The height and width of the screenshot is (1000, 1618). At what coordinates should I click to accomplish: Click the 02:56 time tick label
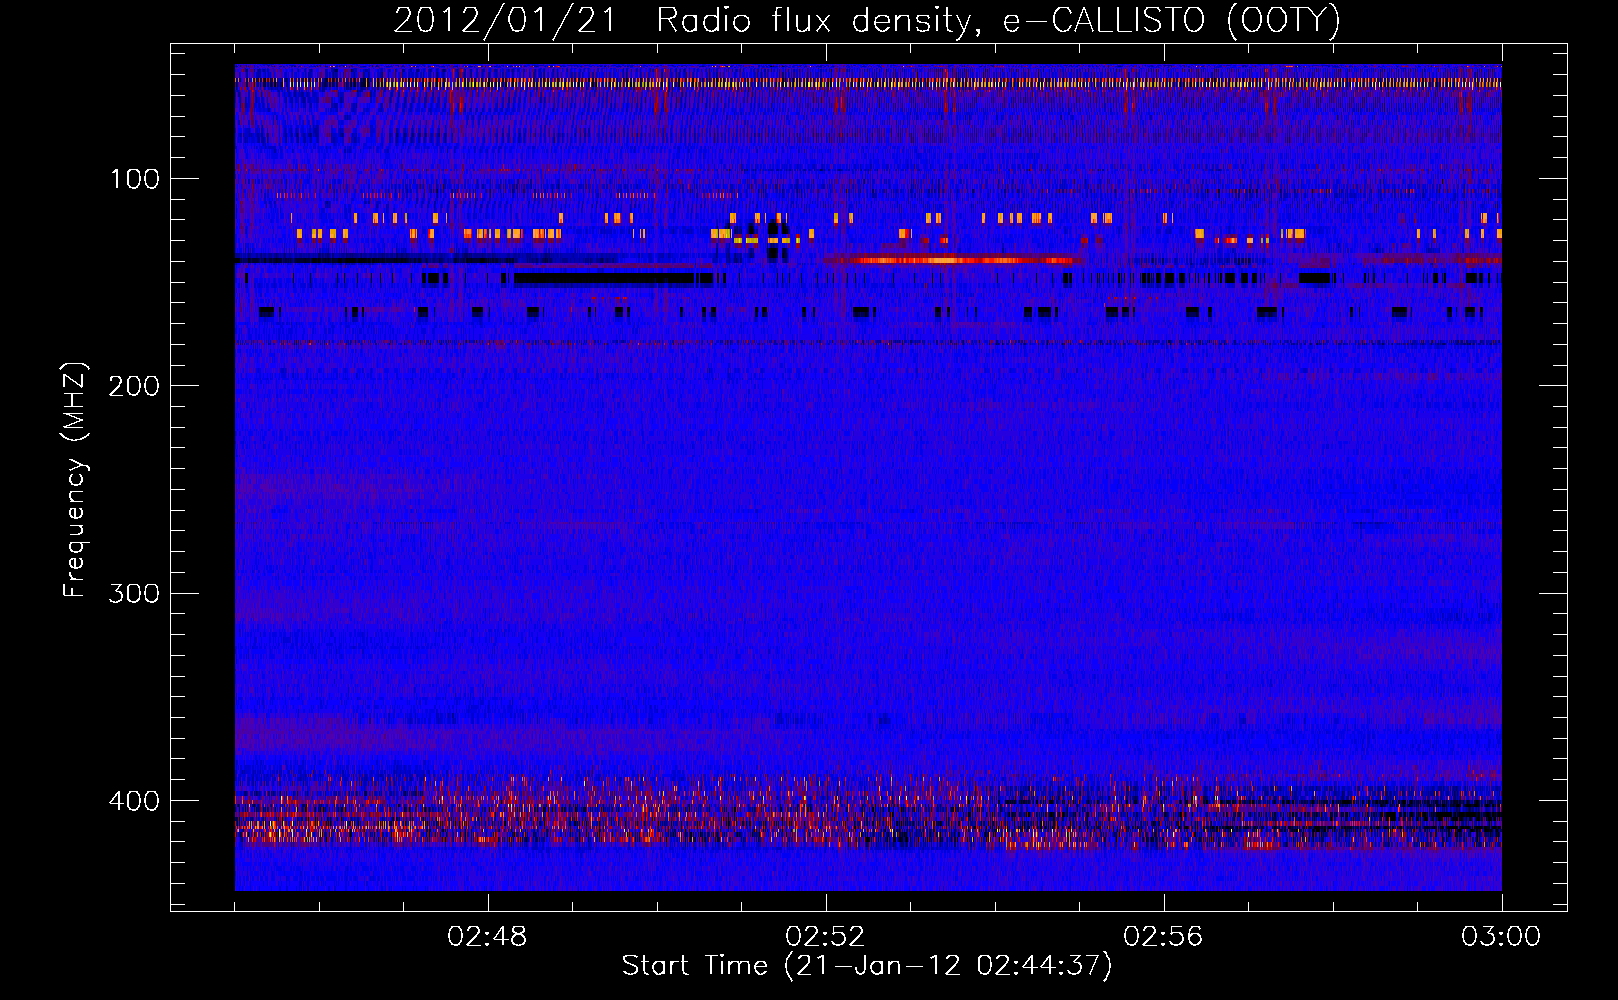(x=1164, y=937)
